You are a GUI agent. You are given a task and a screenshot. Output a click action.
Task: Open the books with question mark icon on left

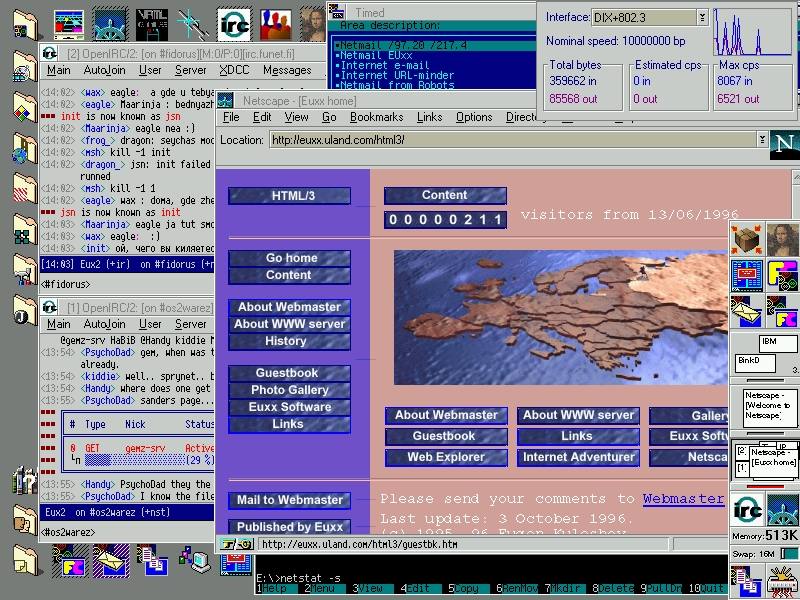[24, 481]
